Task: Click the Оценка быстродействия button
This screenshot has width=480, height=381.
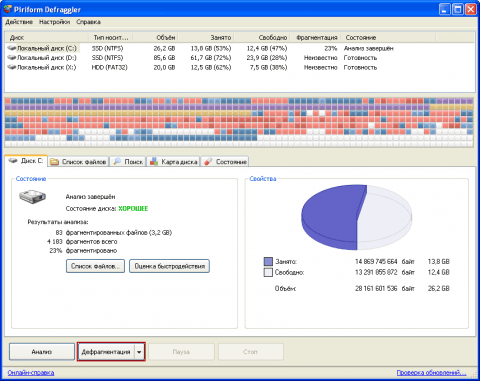Action: click(x=169, y=266)
